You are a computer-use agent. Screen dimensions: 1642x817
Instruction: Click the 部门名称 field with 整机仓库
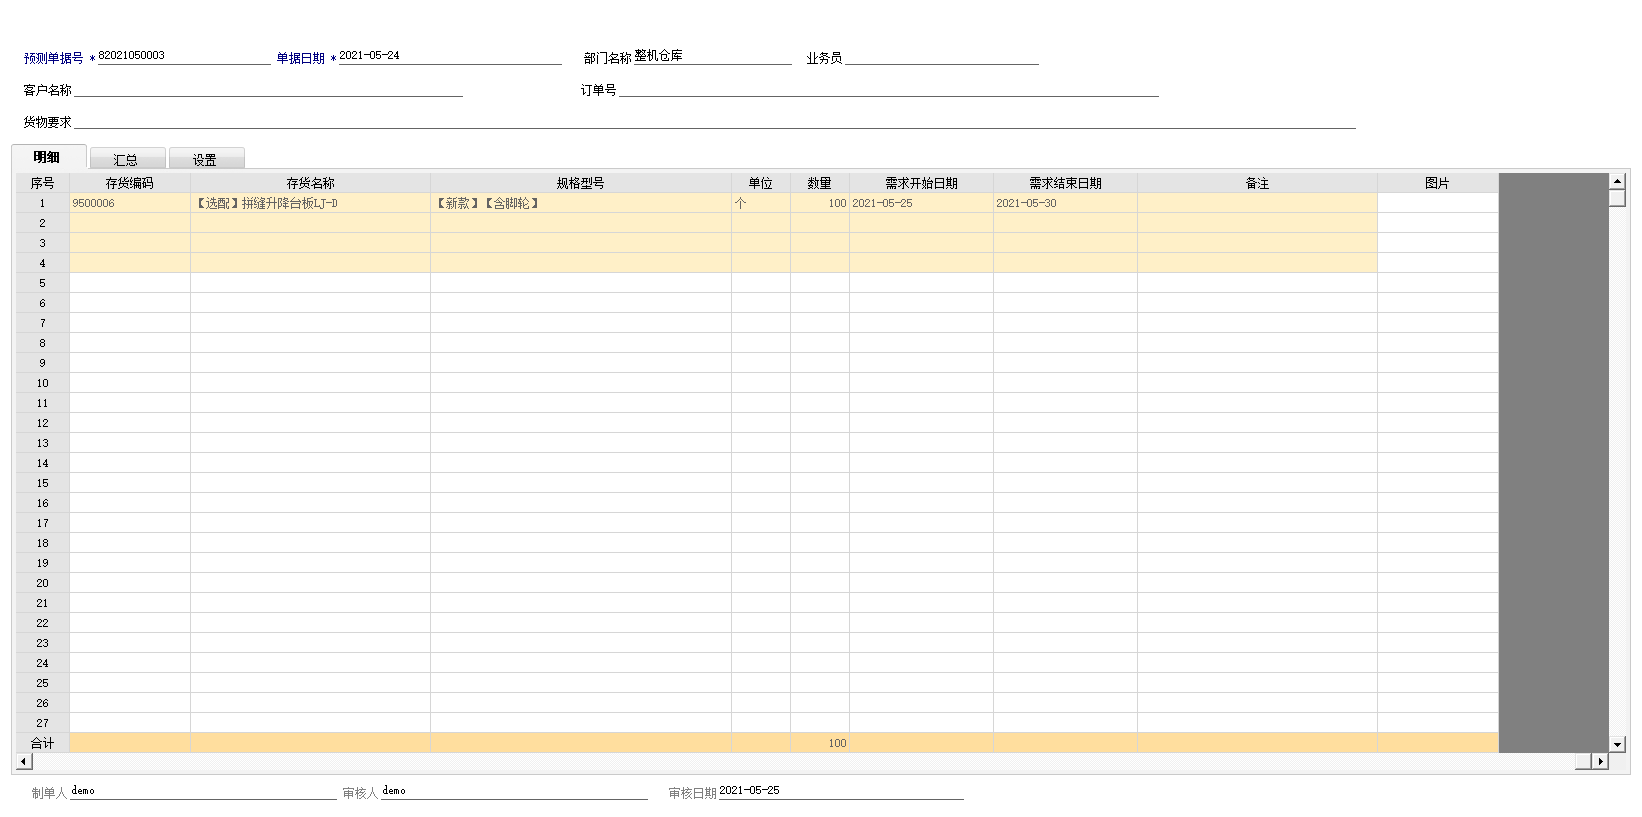(712, 56)
